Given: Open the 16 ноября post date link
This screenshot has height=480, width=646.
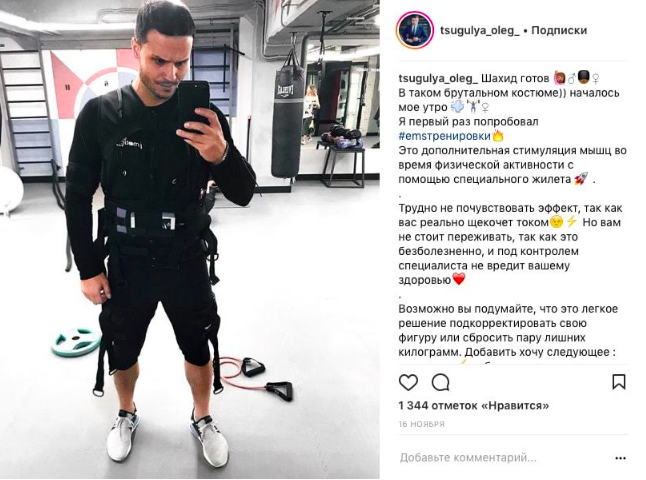Looking at the screenshot, I should [421, 424].
